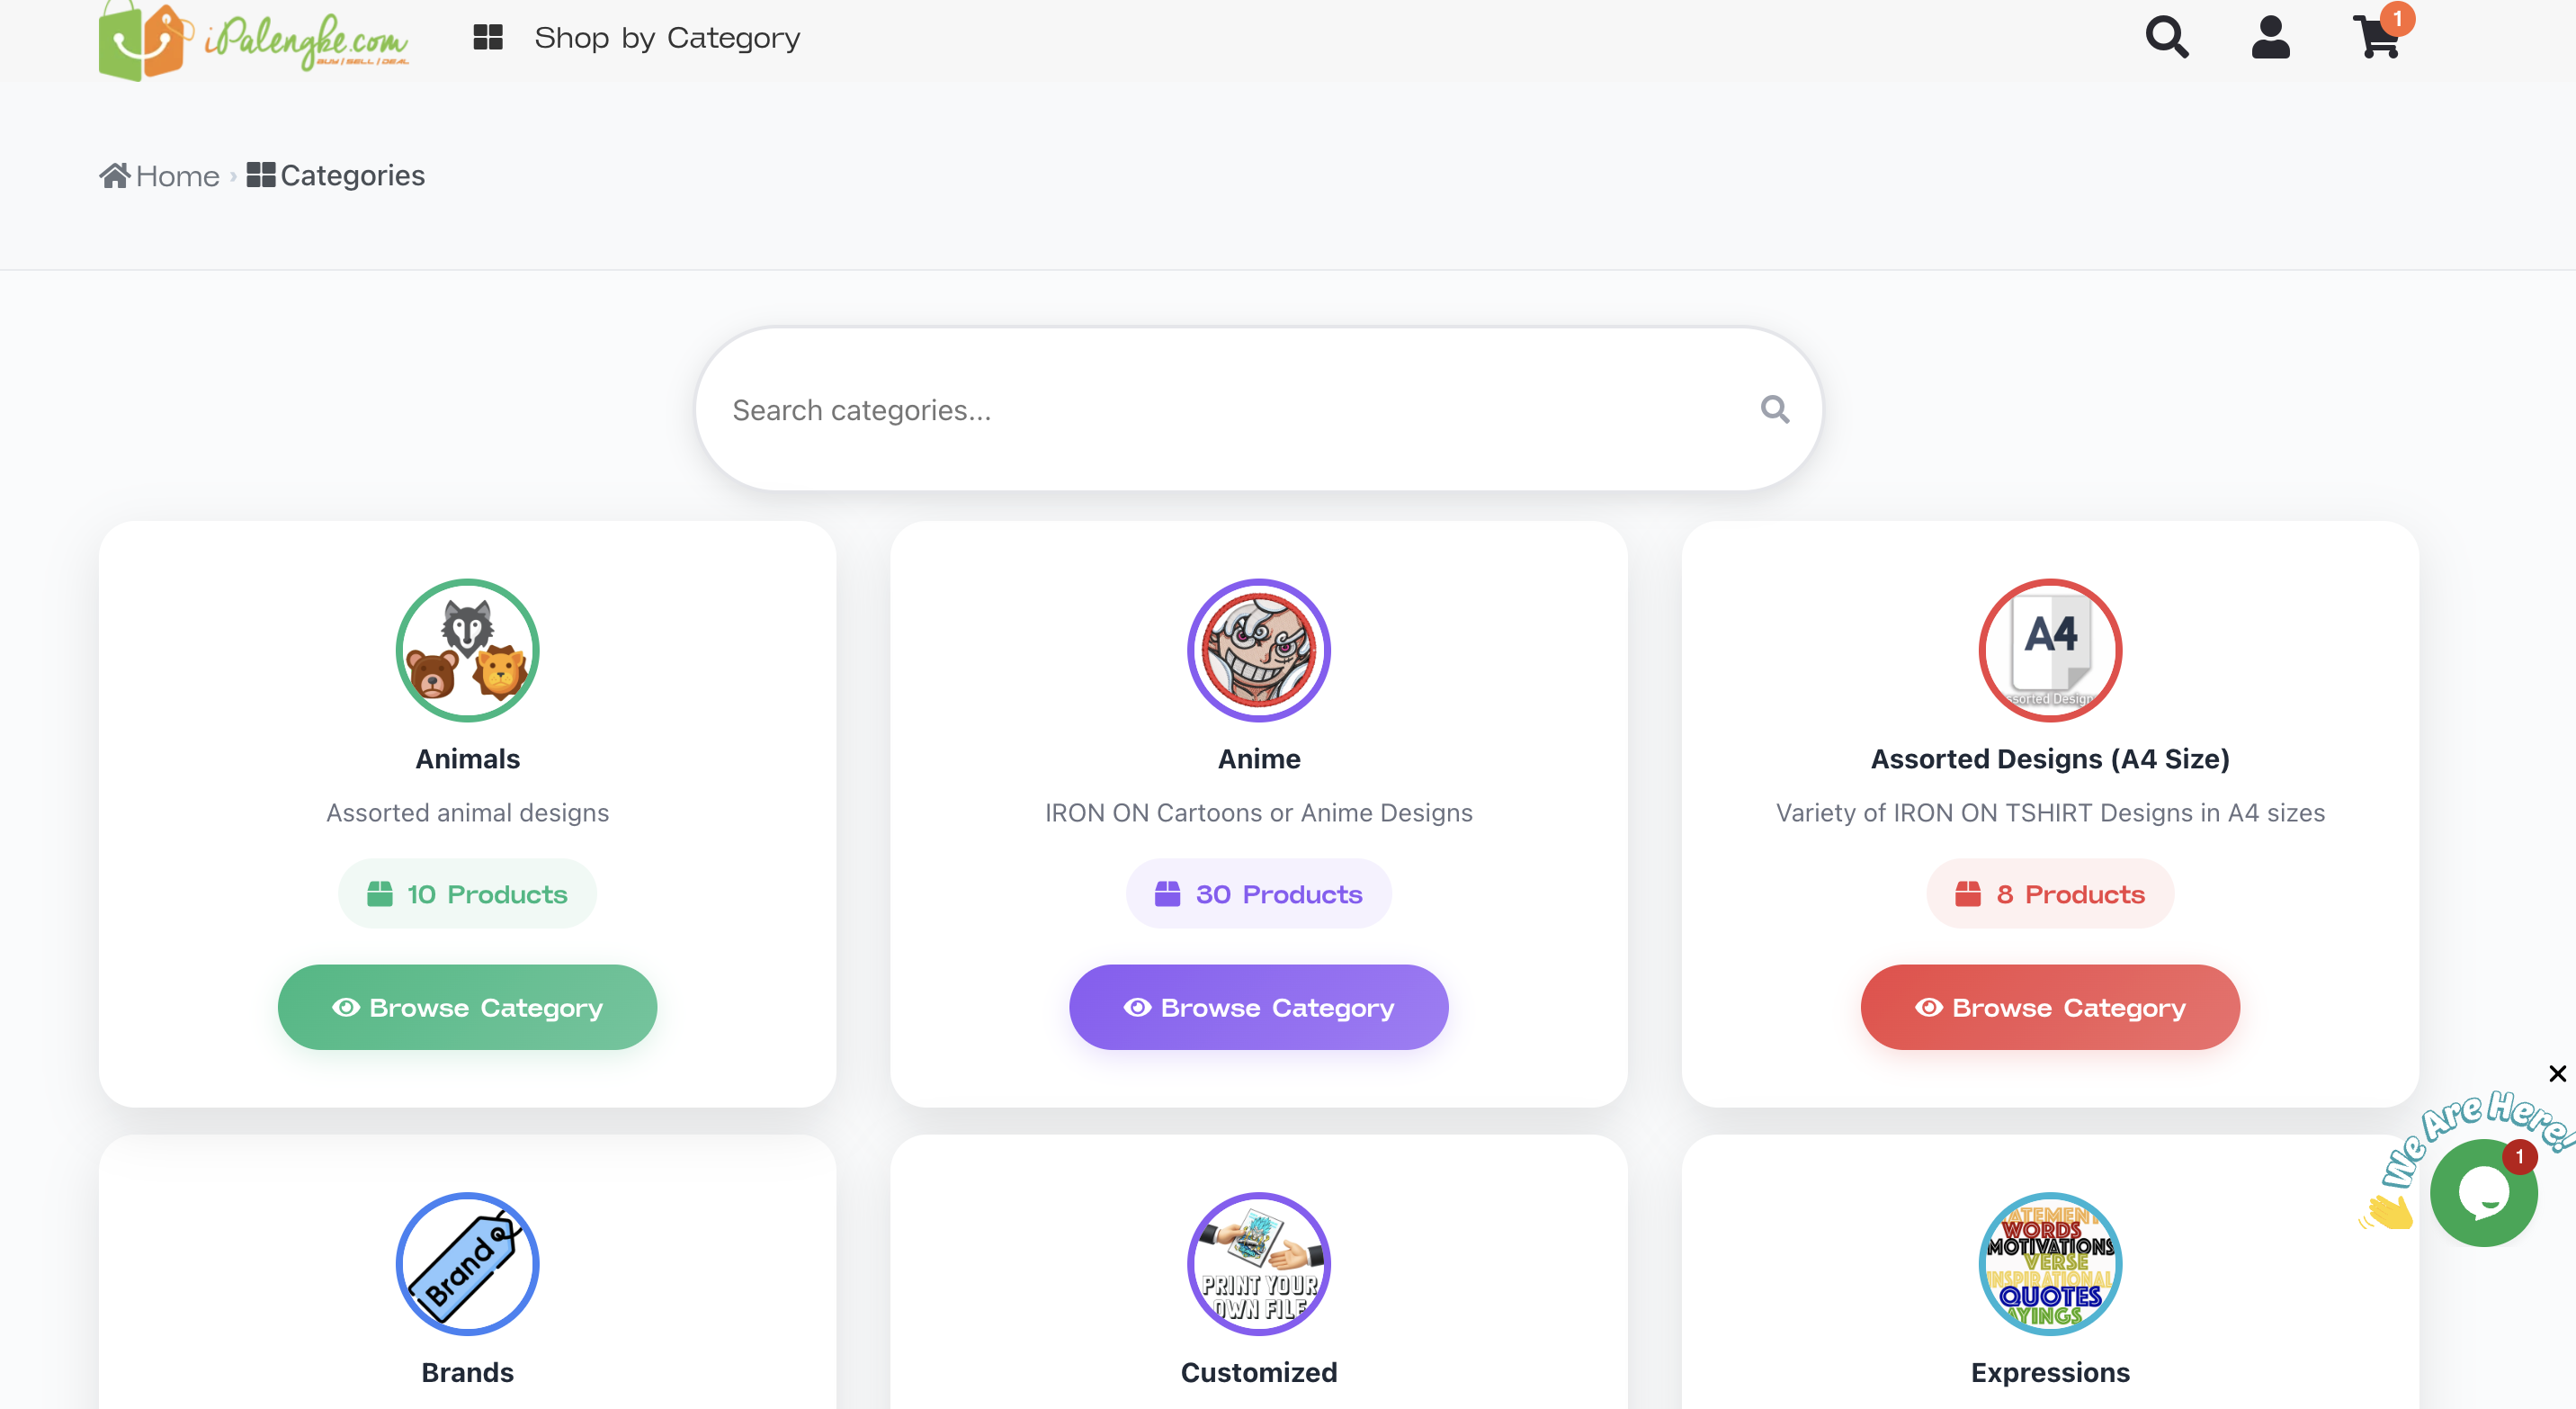2576x1409 pixels.
Task: Open the user account icon
Action: pyautogui.click(x=2270, y=38)
